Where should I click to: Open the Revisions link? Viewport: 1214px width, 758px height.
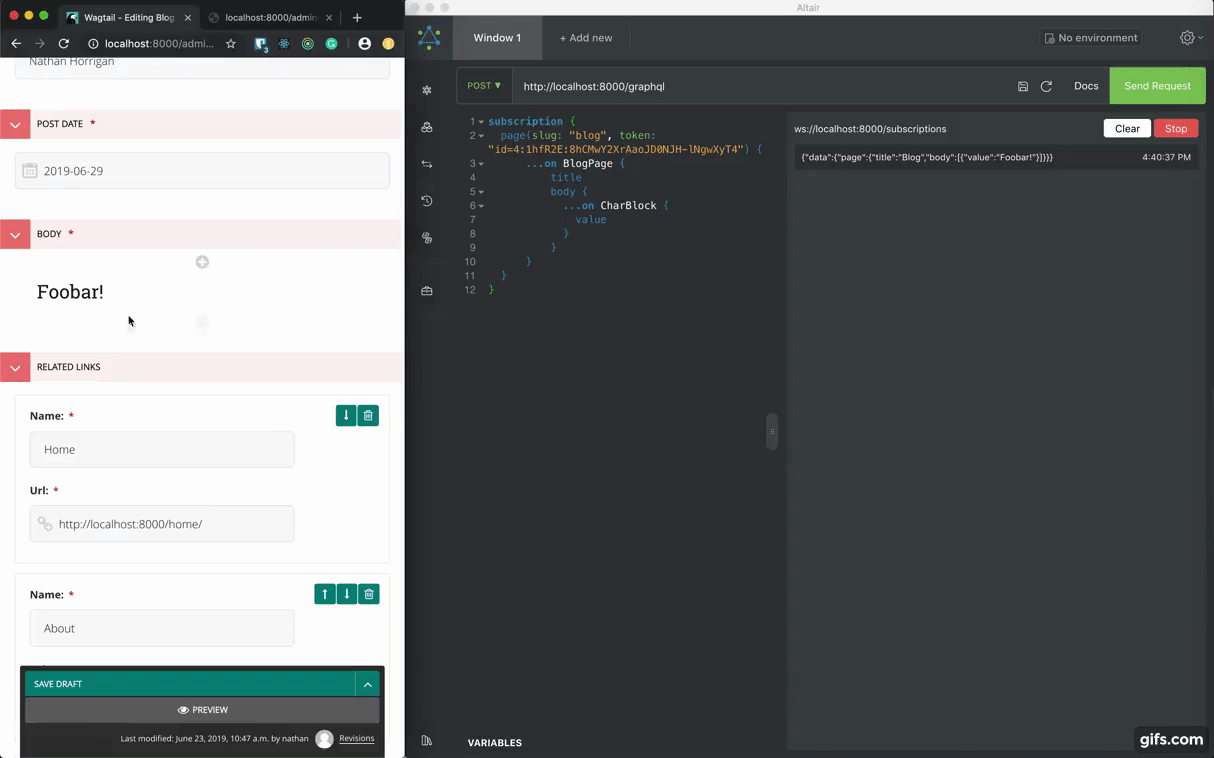[356, 738]
